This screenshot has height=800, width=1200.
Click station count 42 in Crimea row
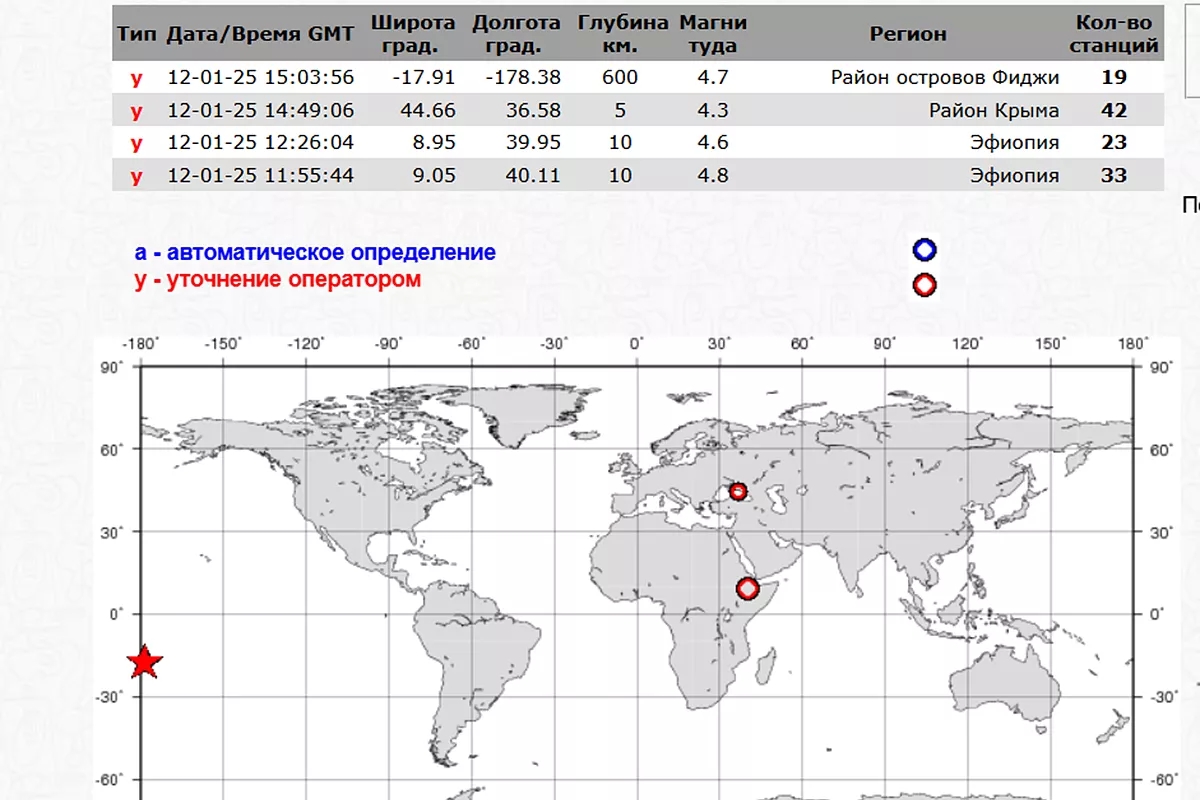[1114, 110]
